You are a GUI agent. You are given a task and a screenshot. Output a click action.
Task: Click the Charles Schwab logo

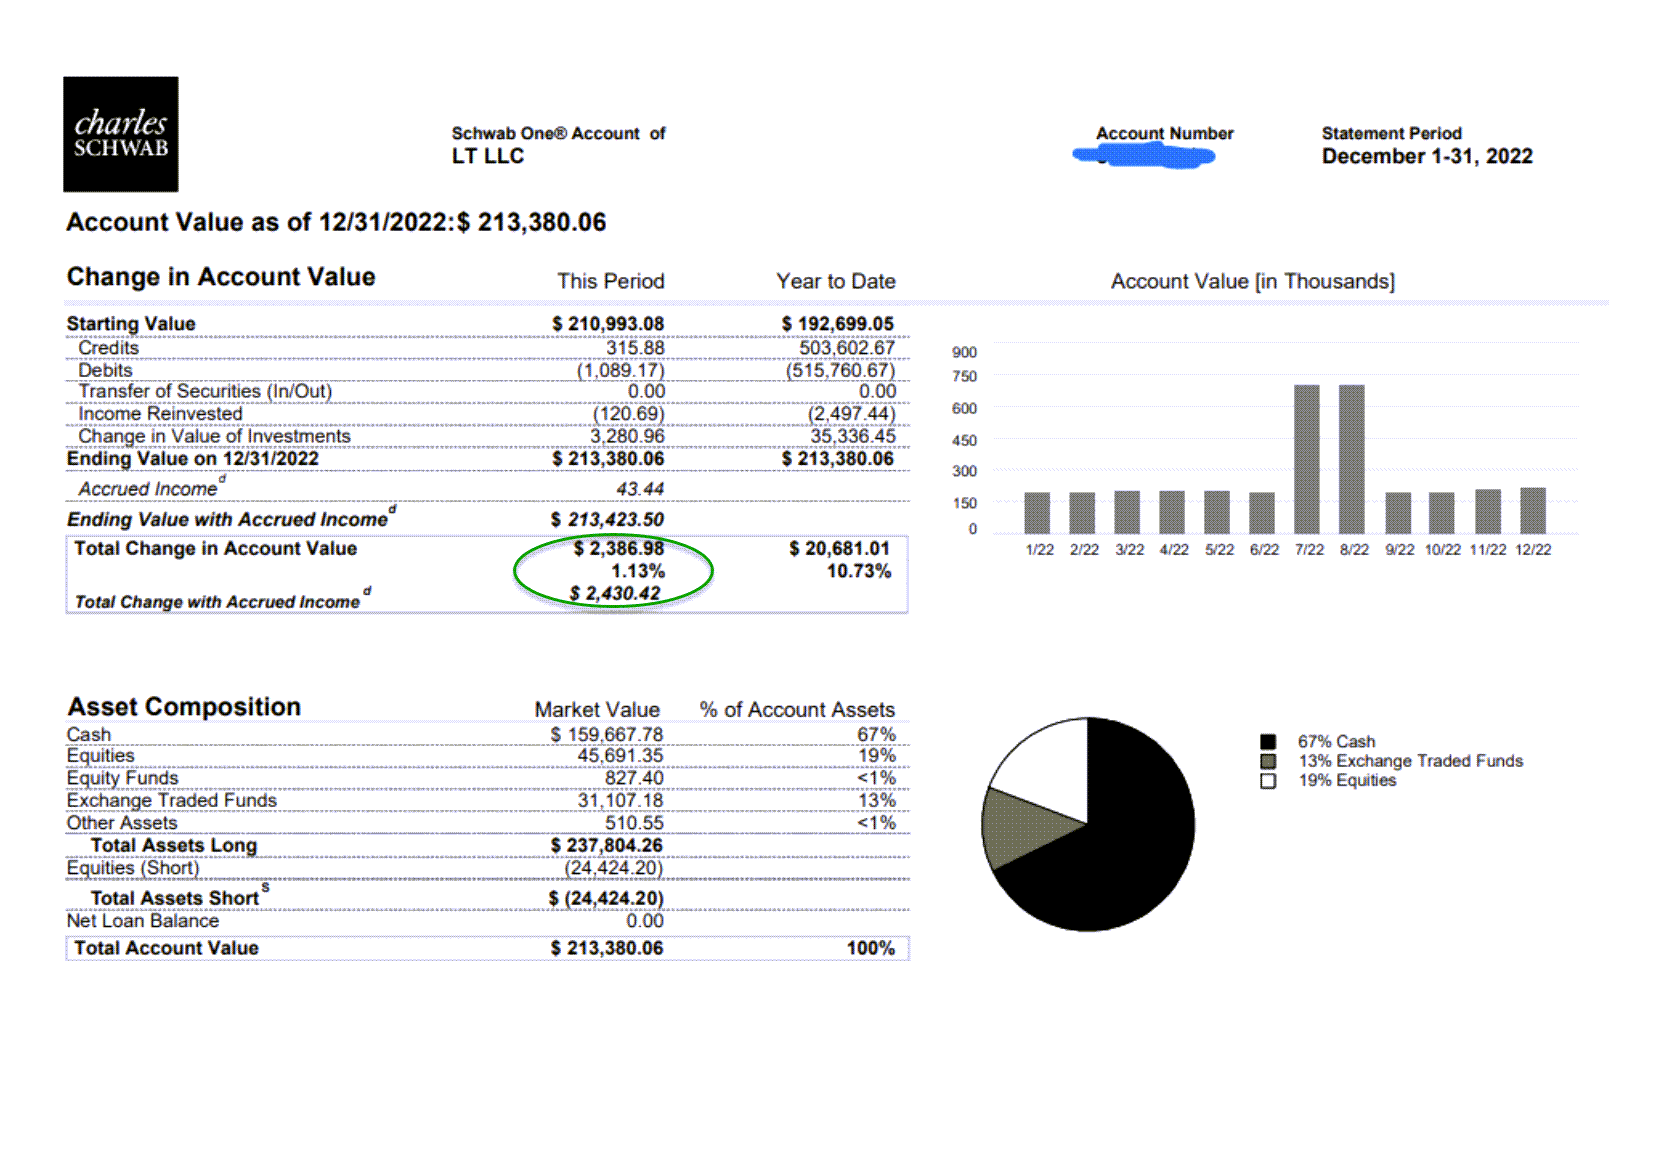121,134
